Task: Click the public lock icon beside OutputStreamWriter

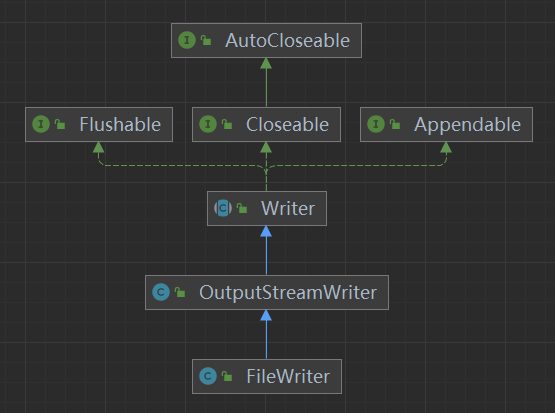Action: 180,292
